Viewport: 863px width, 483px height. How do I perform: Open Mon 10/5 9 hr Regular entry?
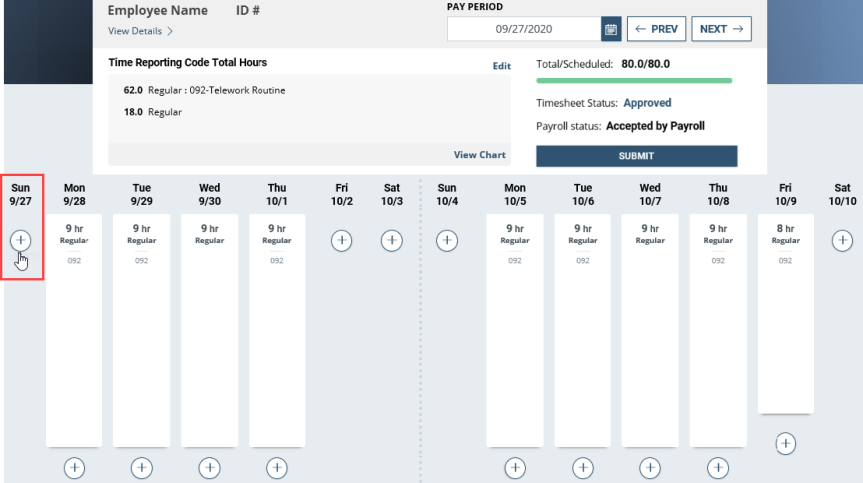(x=515, y=330)
